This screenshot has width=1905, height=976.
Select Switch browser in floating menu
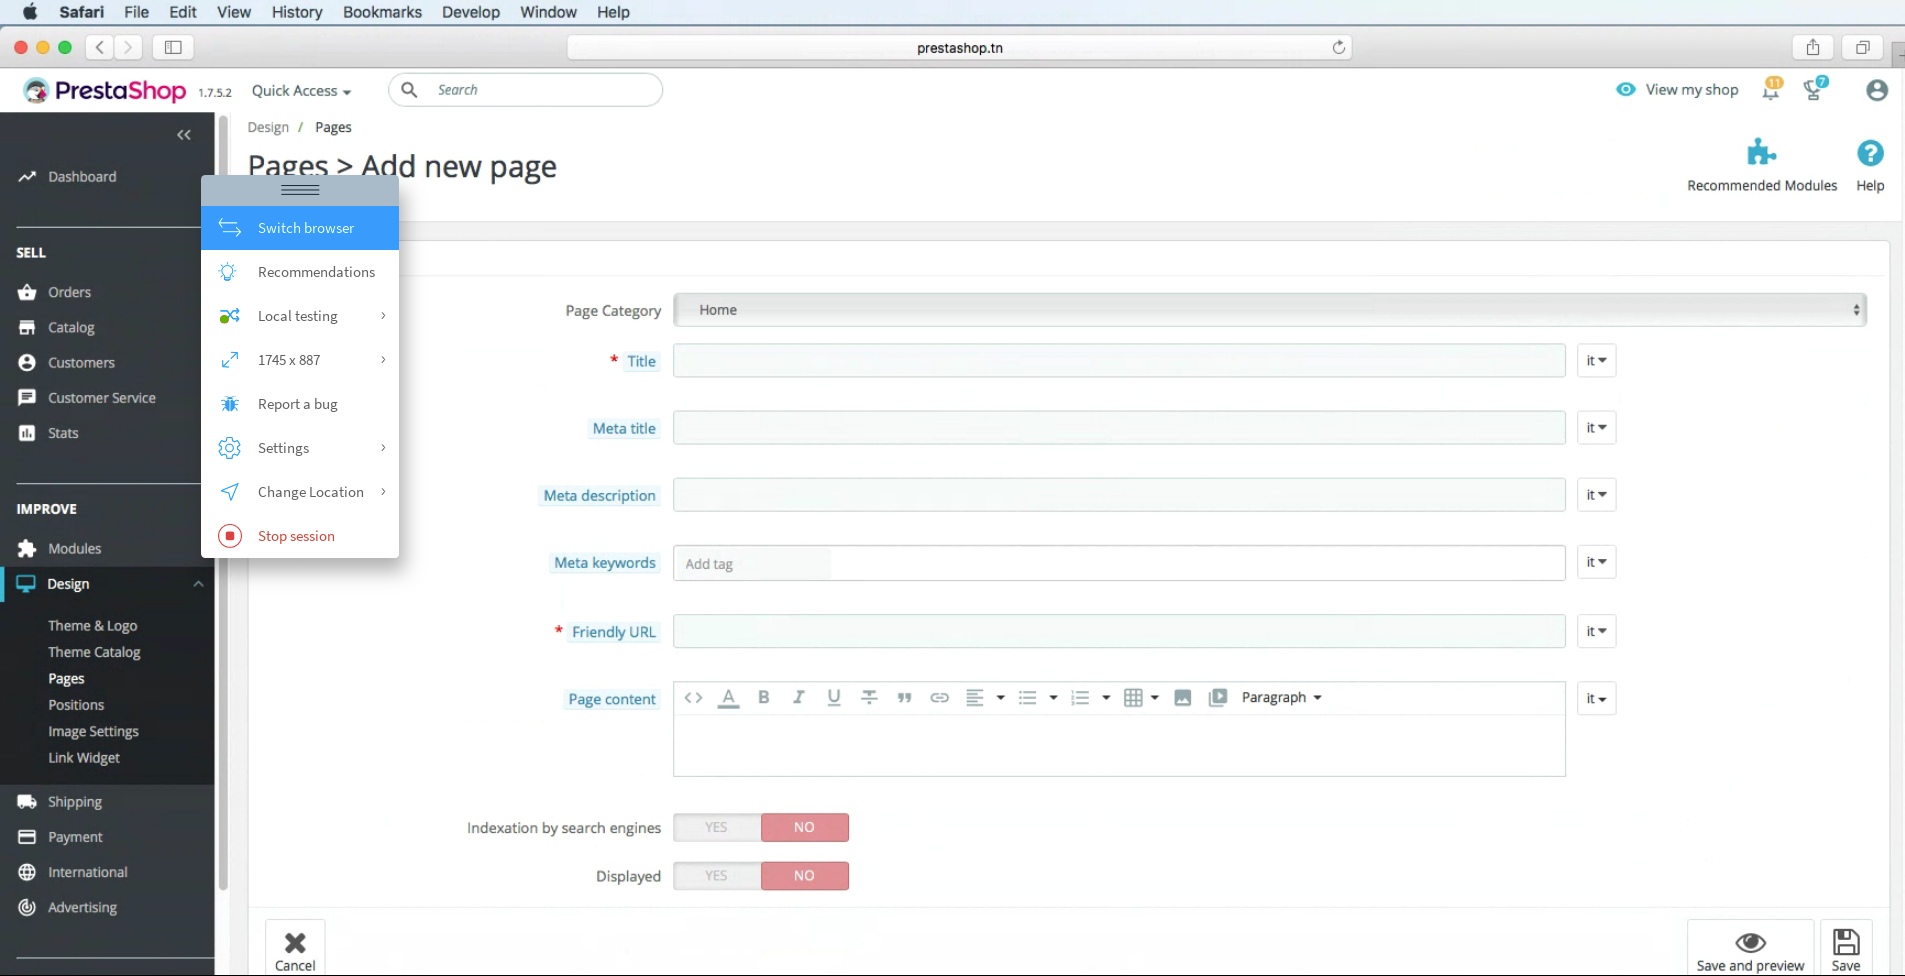pyautogui.click(x=300, y=228)
